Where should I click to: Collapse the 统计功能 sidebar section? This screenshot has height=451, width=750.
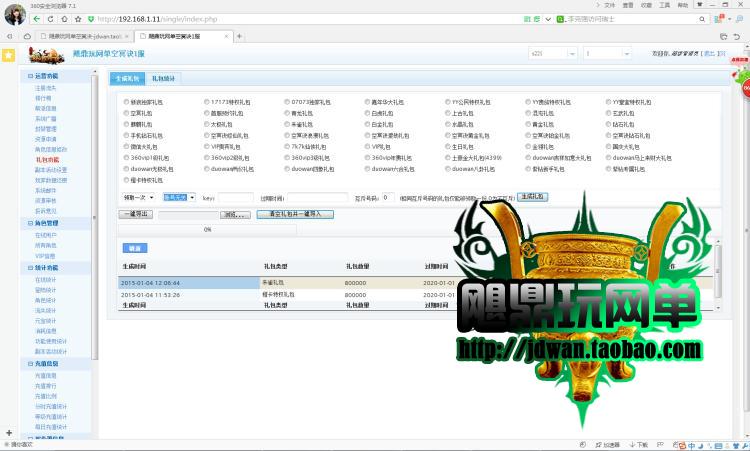click(x=30, y=268)
